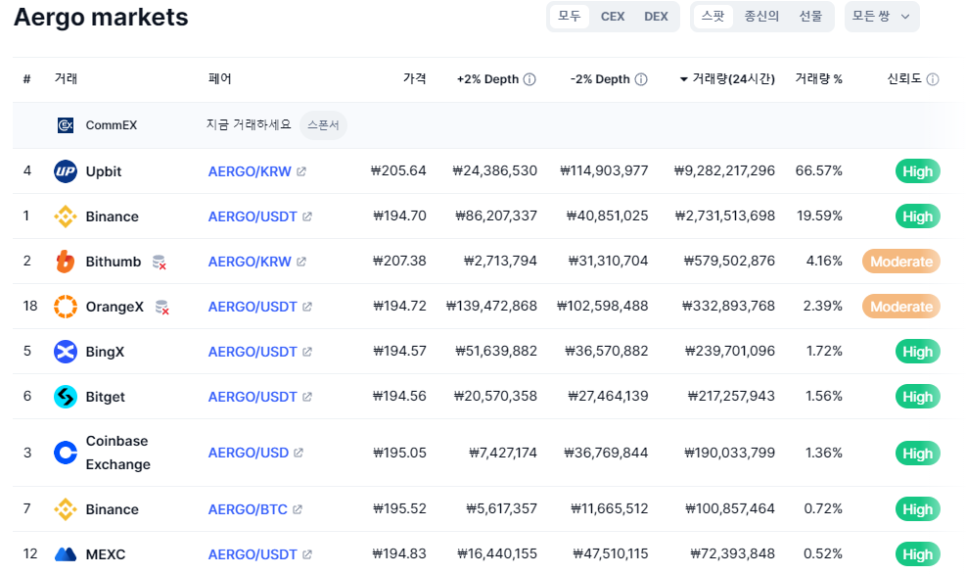Viewport: 966px width, 575px height.
Task: Open OrangeX AERGO/USDT pair link
Action: click(x=253, y=306)
